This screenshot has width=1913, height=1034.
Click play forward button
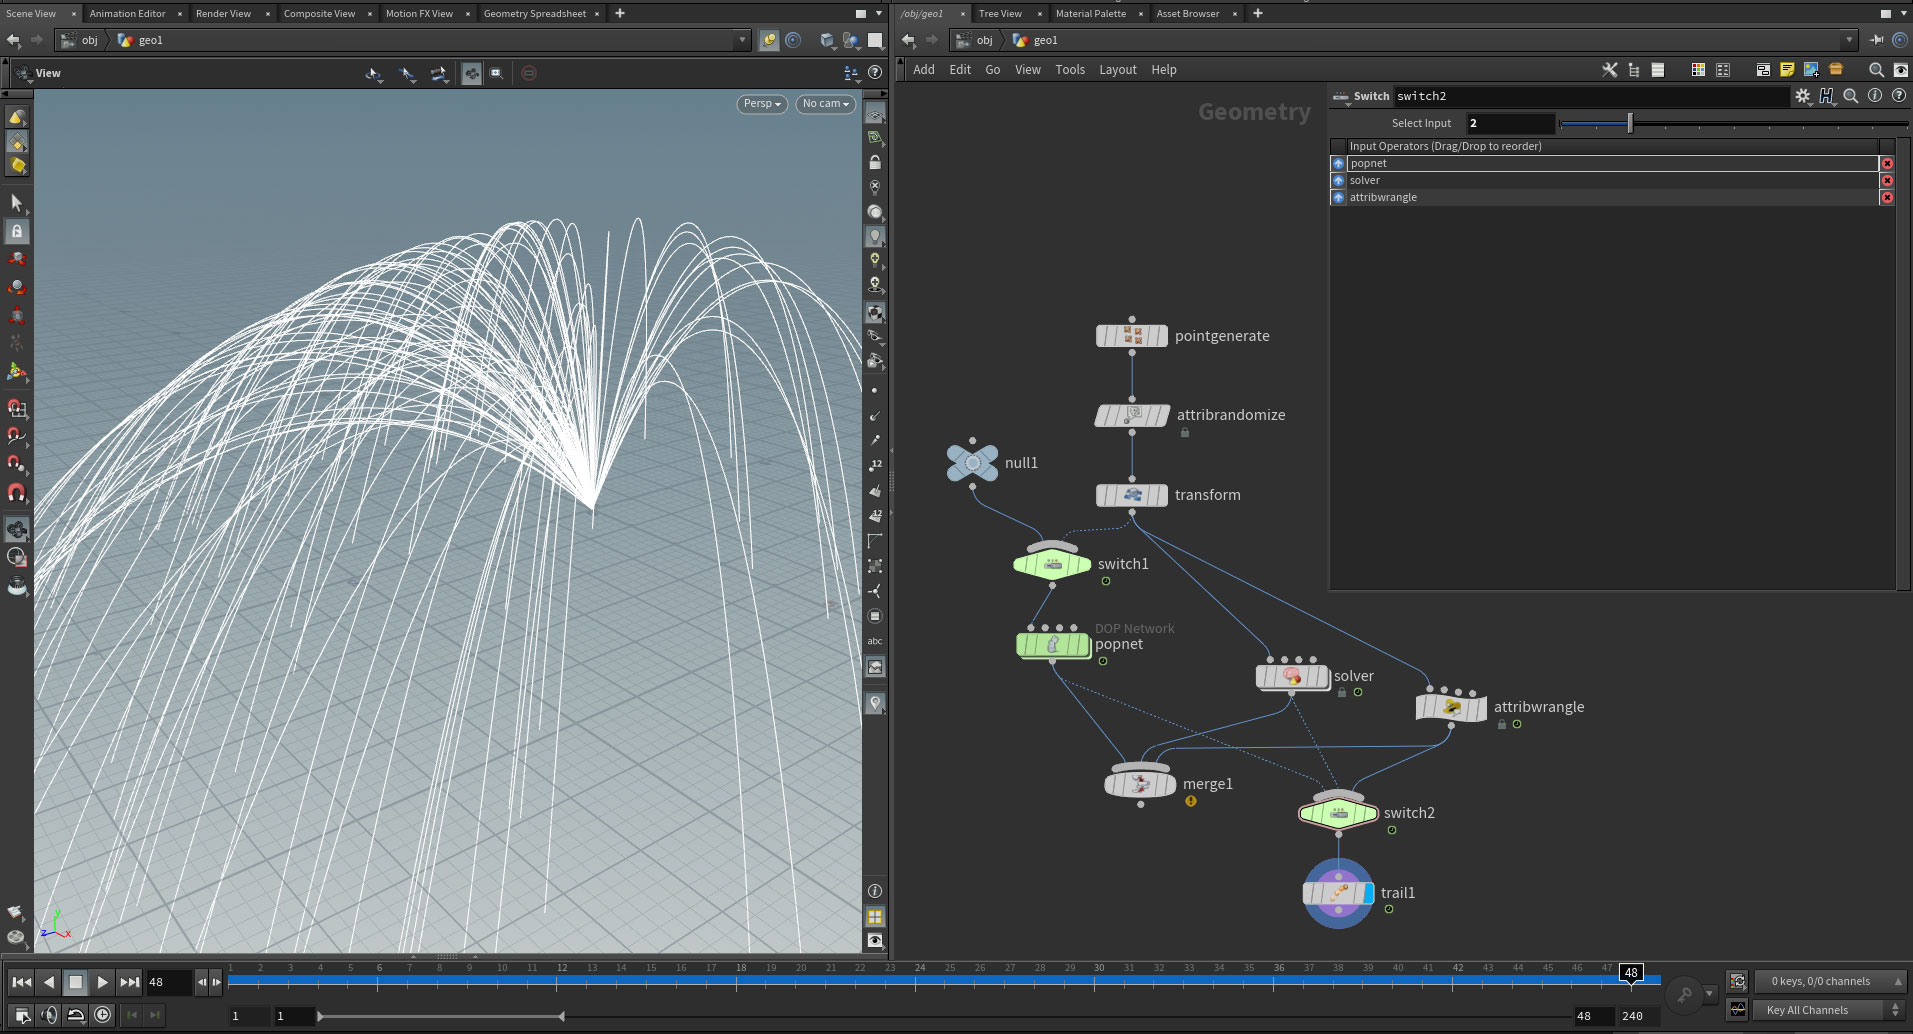point(103,983)
